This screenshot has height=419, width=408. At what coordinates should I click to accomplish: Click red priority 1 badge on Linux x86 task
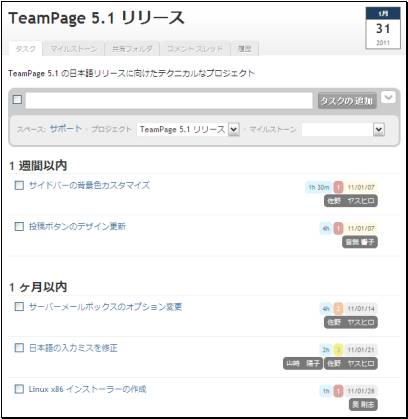click(338, 391)
